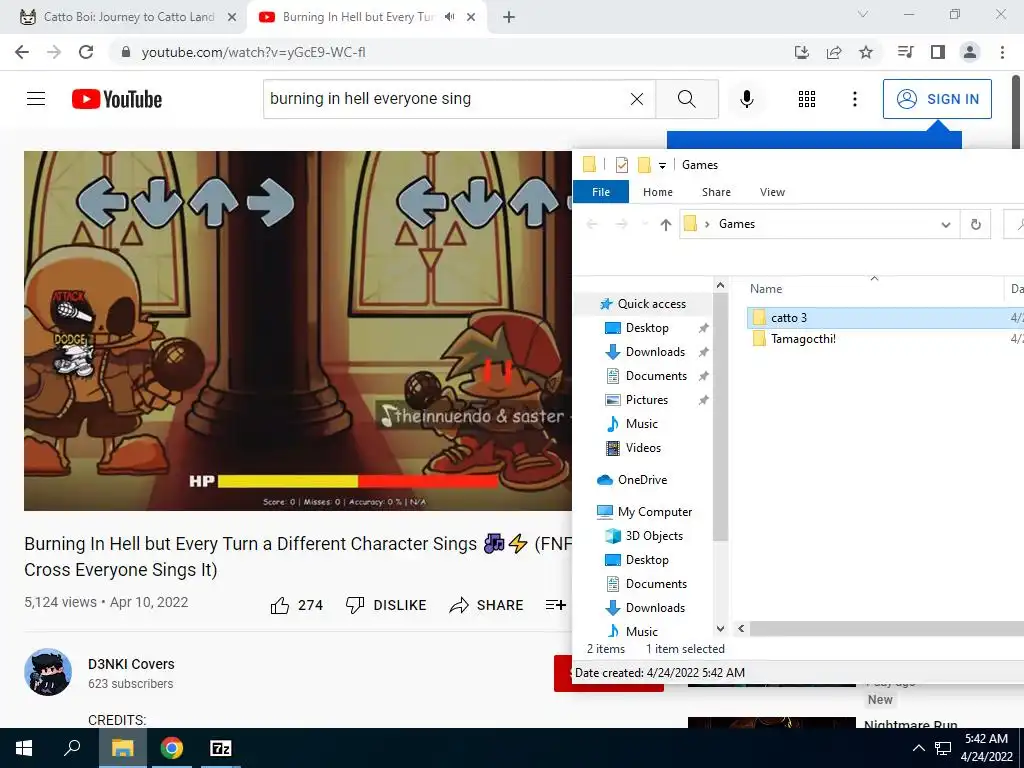Open the Share ribbon tab in explorer
Screen dimensions: 1024x768
tap(716, 192)
